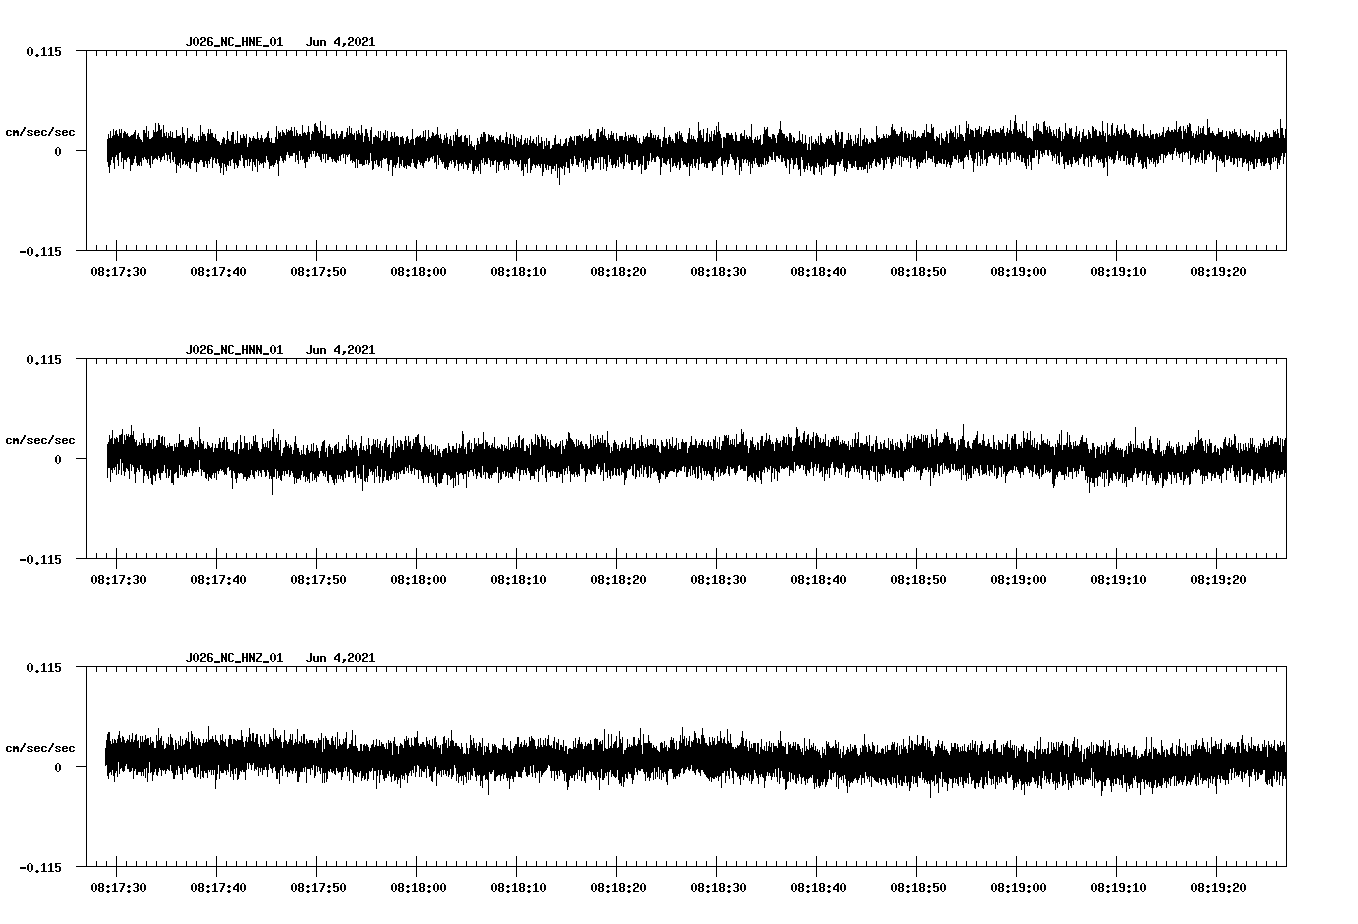1358x924 pixels.
Task: Click 08:18:40 time label on HNN axis
Action: click(818, 579)
